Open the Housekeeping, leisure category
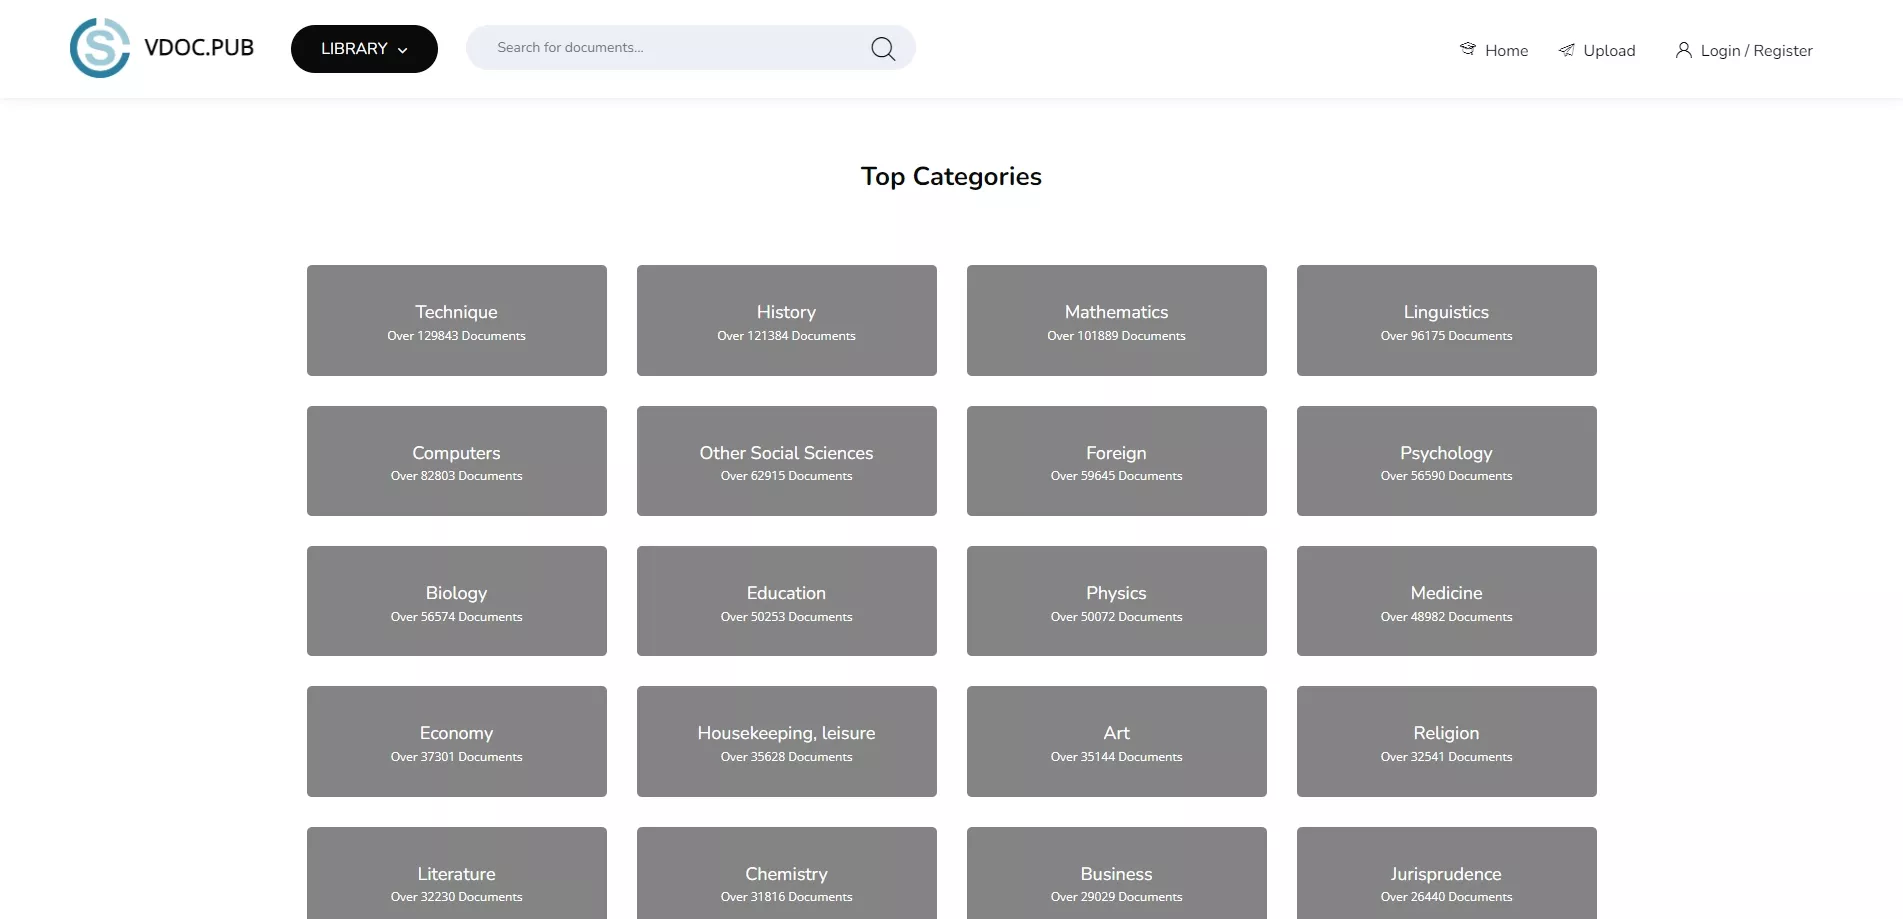The image size is (1903, 919). pyautogui.click(x=787, y=741)
